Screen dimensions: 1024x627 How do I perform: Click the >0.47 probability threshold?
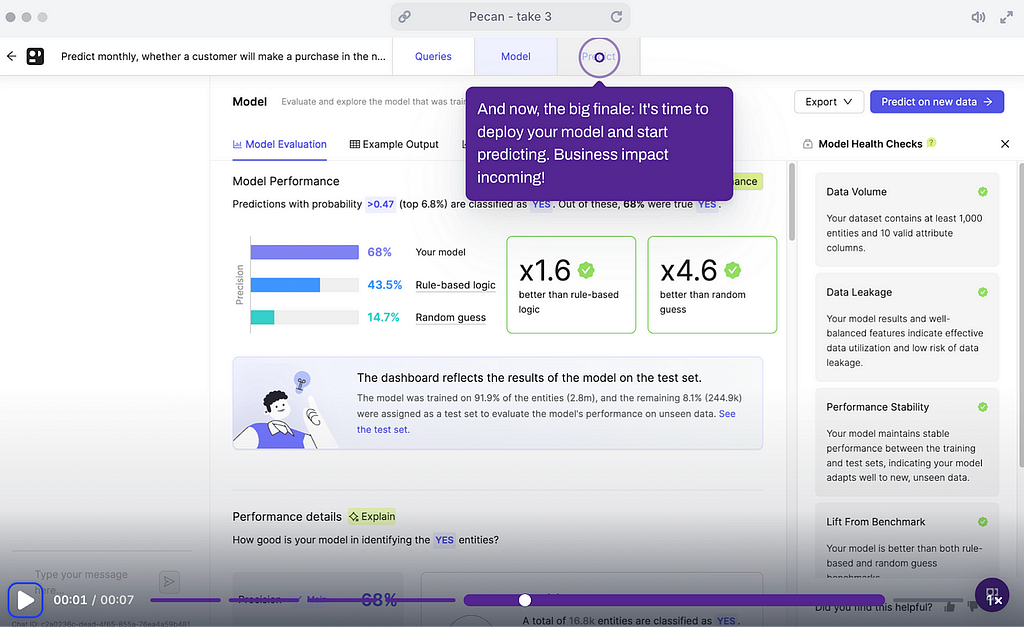pos(380,204)
